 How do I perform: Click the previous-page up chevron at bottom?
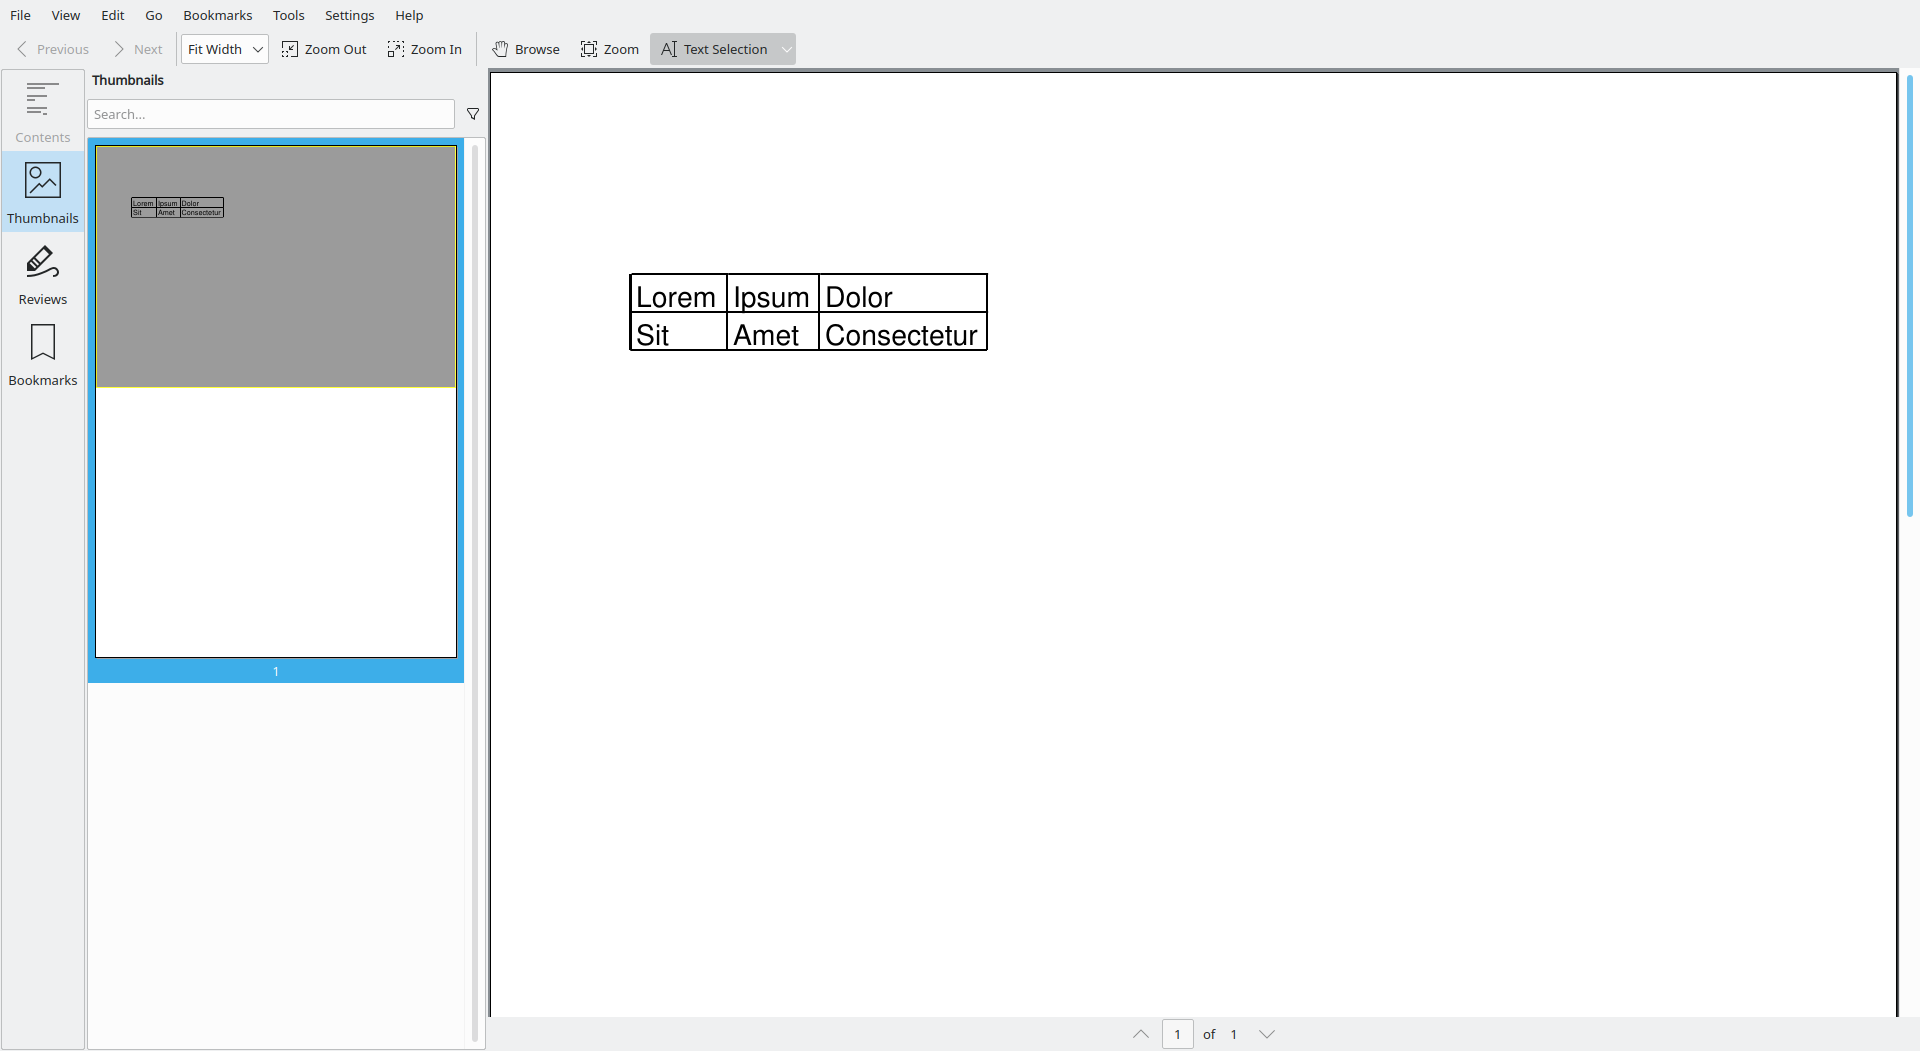pos(1141,1034)
